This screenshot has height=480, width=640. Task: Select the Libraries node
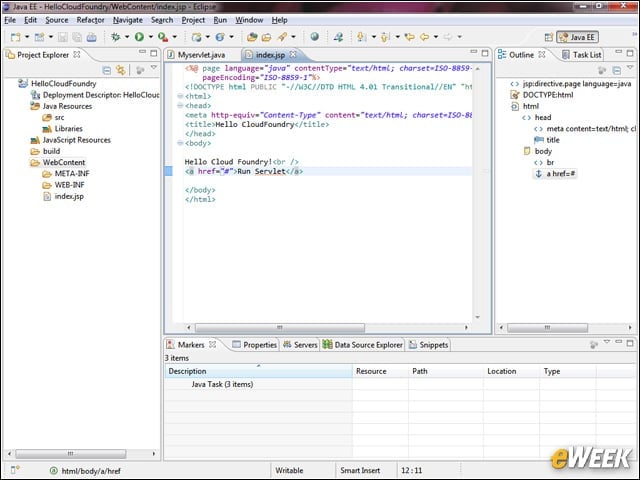point(62,129)
